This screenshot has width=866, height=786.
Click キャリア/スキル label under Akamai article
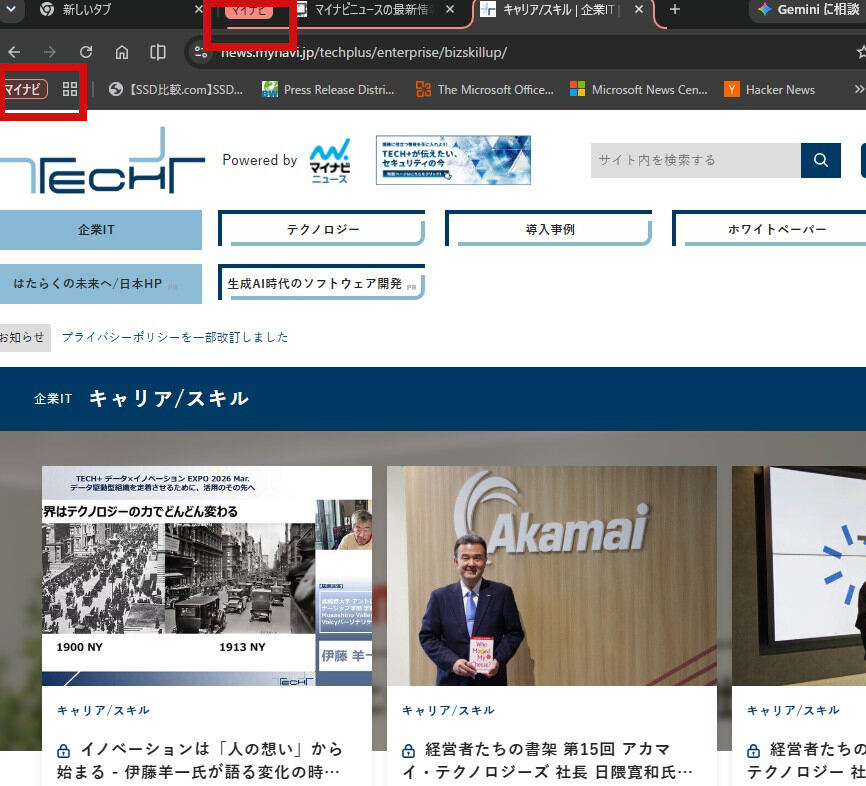tap(448, 710)
